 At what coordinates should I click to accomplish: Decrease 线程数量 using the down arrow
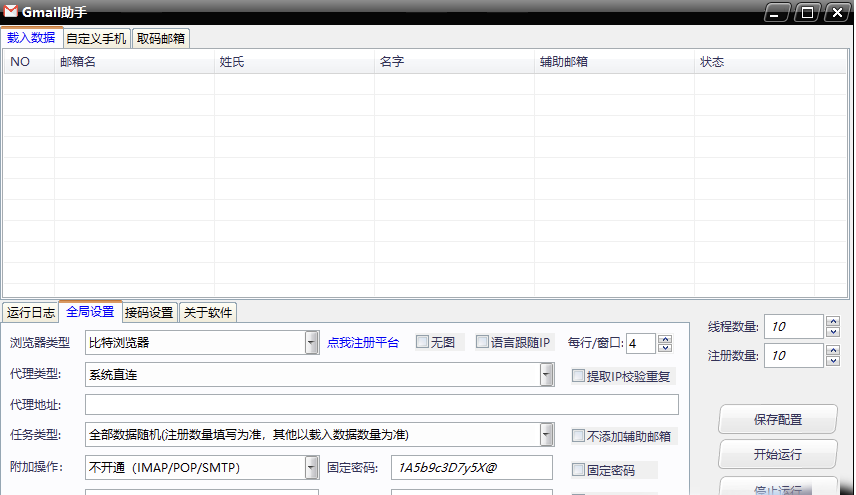coord(833,332)
